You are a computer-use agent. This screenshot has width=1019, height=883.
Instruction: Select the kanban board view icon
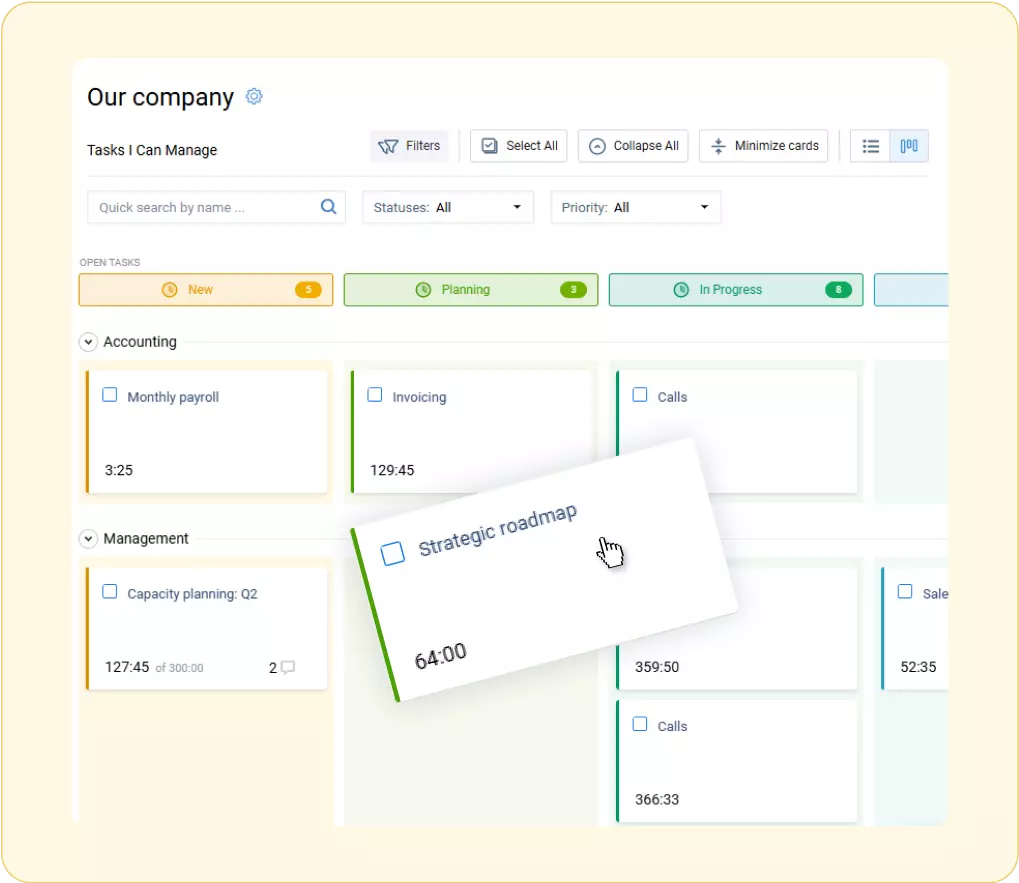[907, 145]
